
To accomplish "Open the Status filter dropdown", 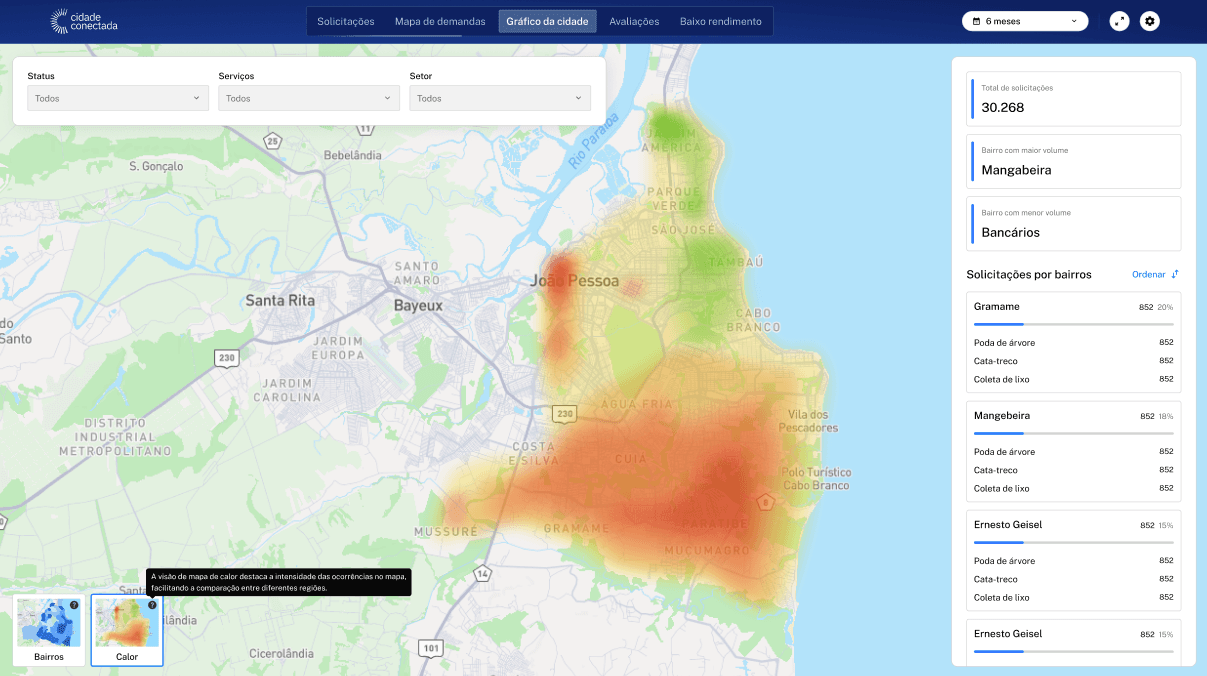I will point(118,98).
